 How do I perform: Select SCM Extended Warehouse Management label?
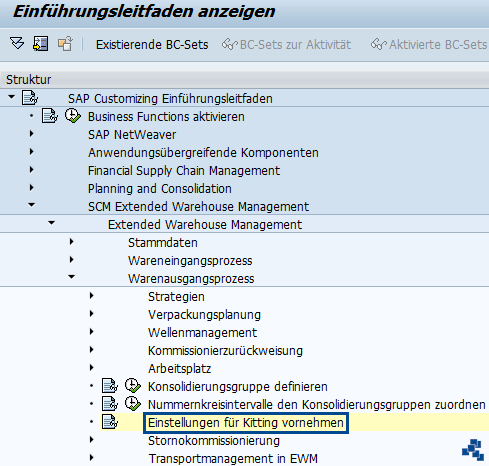[199, 207]
